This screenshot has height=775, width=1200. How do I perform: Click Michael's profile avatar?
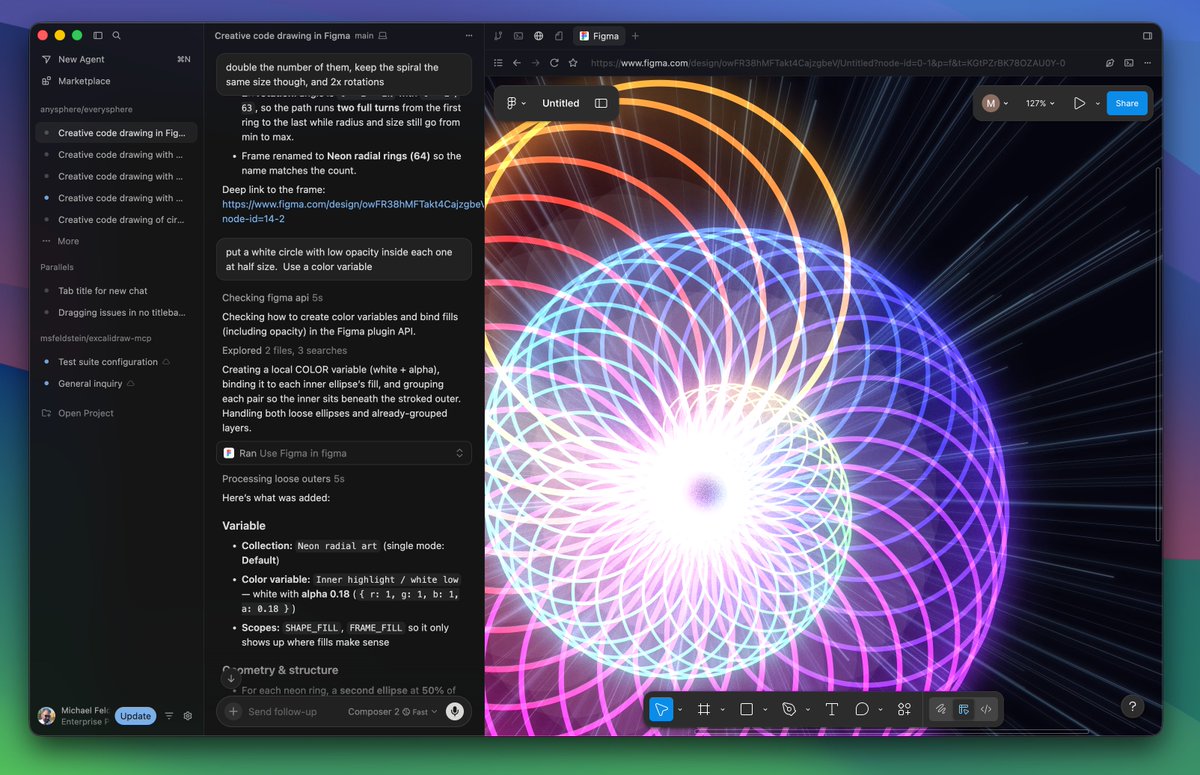[46, 716]
